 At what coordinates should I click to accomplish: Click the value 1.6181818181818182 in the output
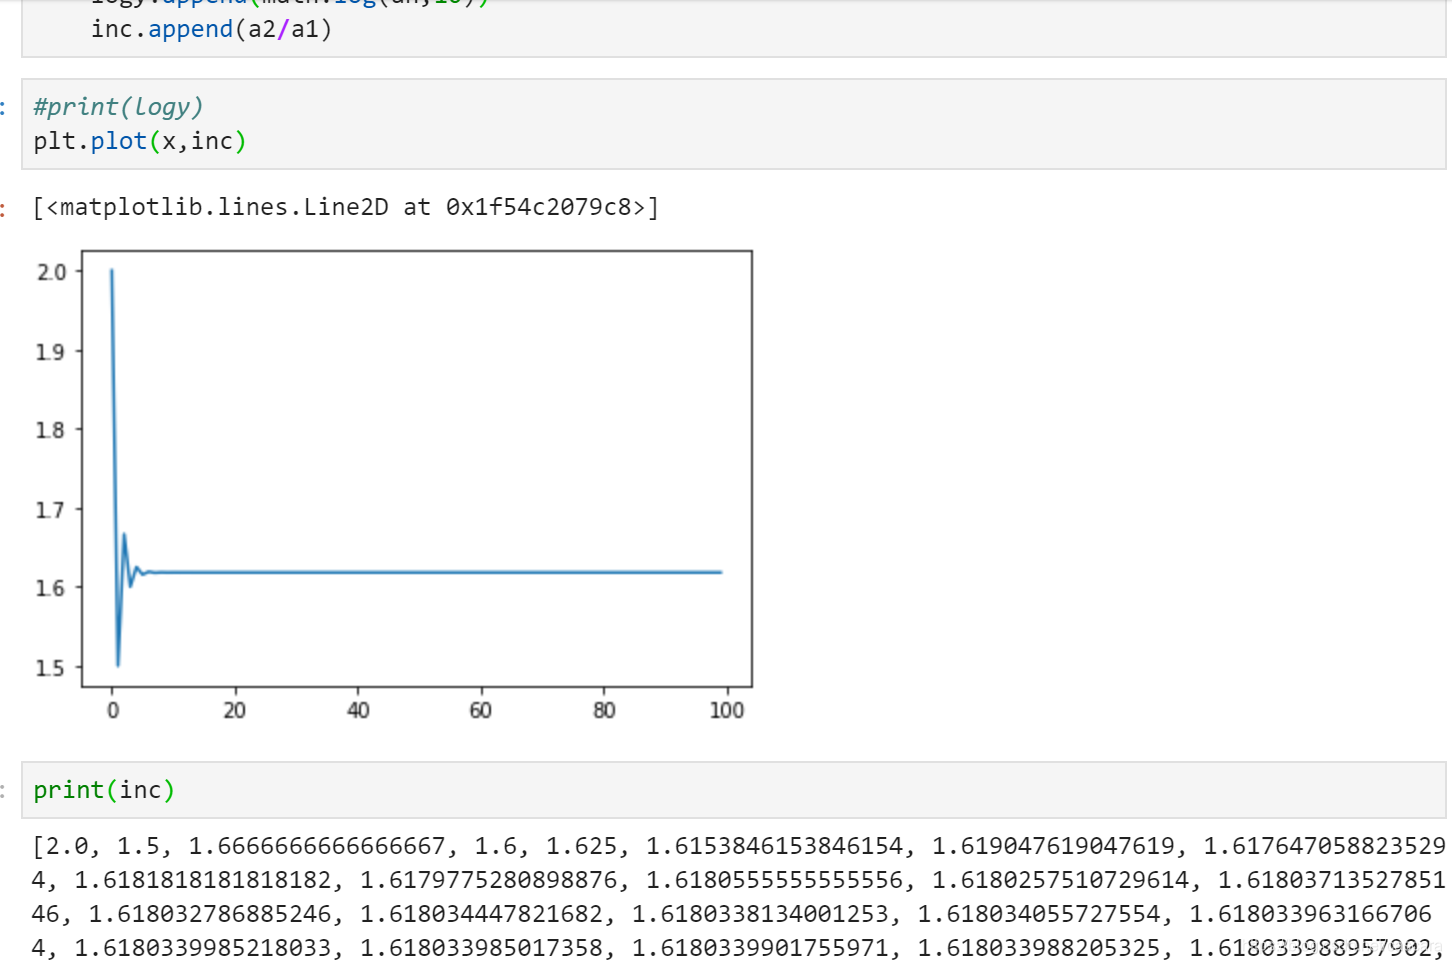coord(203,880)
